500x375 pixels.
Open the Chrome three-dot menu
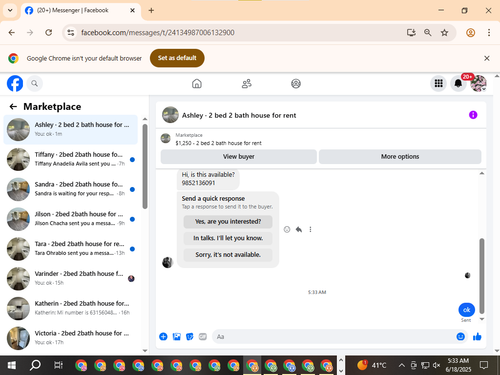coord(489,33)
